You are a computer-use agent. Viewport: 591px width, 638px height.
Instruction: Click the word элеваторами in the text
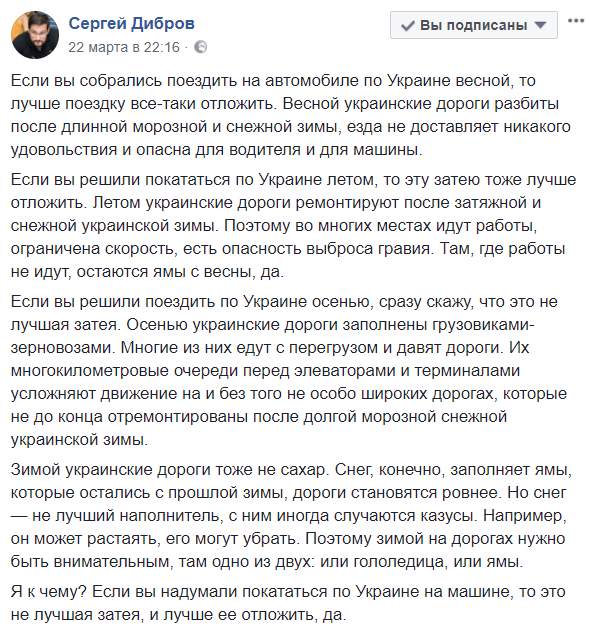[344, 371]
